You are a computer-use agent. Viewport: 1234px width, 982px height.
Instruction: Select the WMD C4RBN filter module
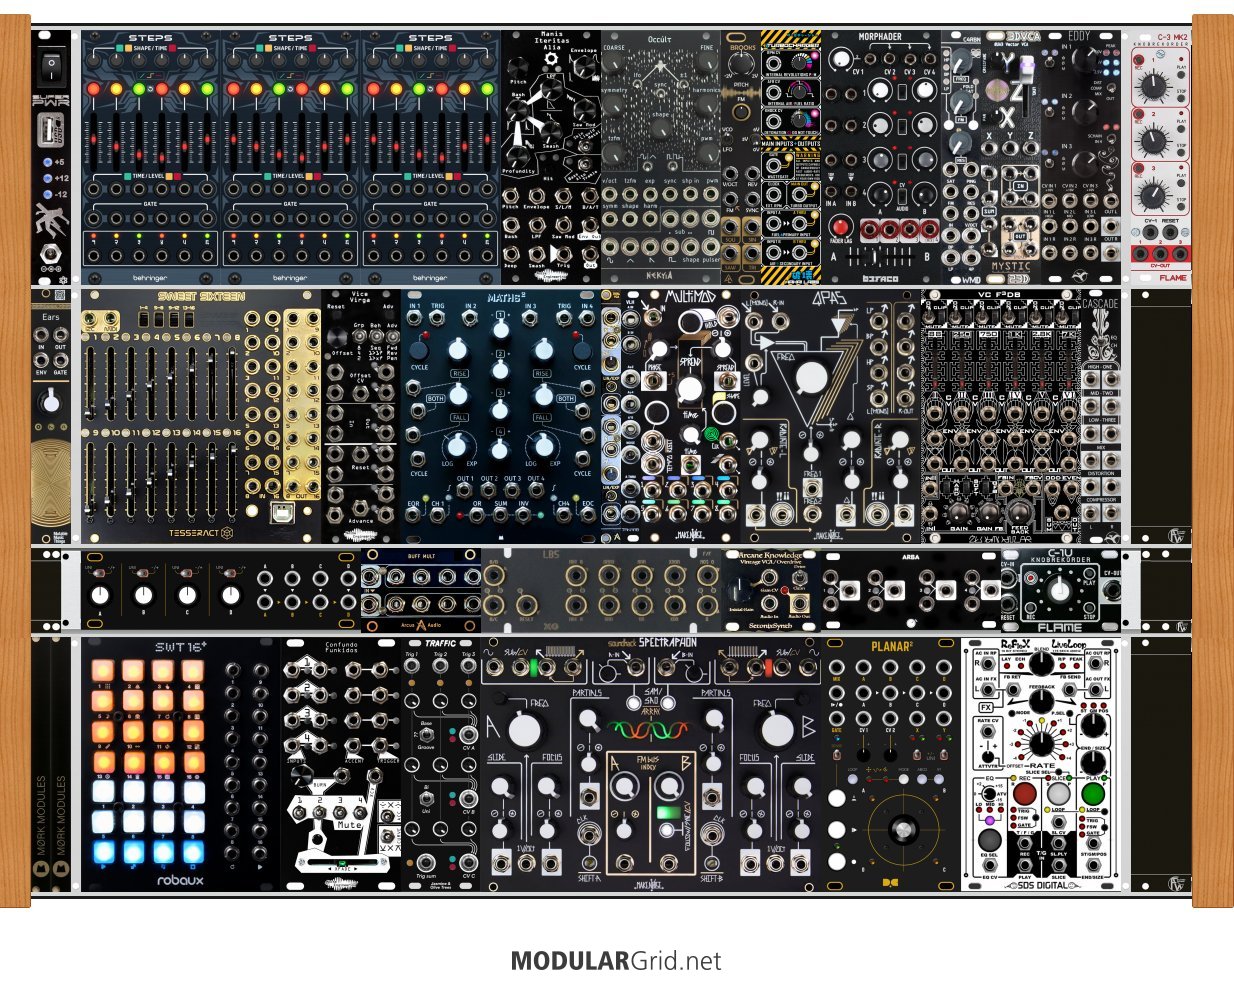[961, 157]
